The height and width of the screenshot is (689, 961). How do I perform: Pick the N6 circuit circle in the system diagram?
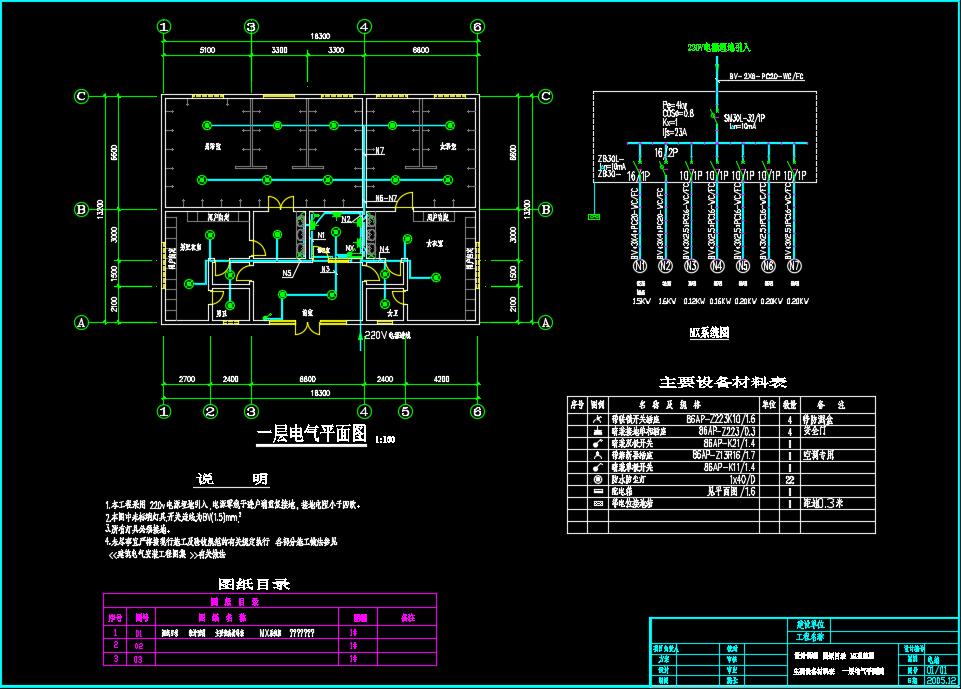click(x=768, y=266)
